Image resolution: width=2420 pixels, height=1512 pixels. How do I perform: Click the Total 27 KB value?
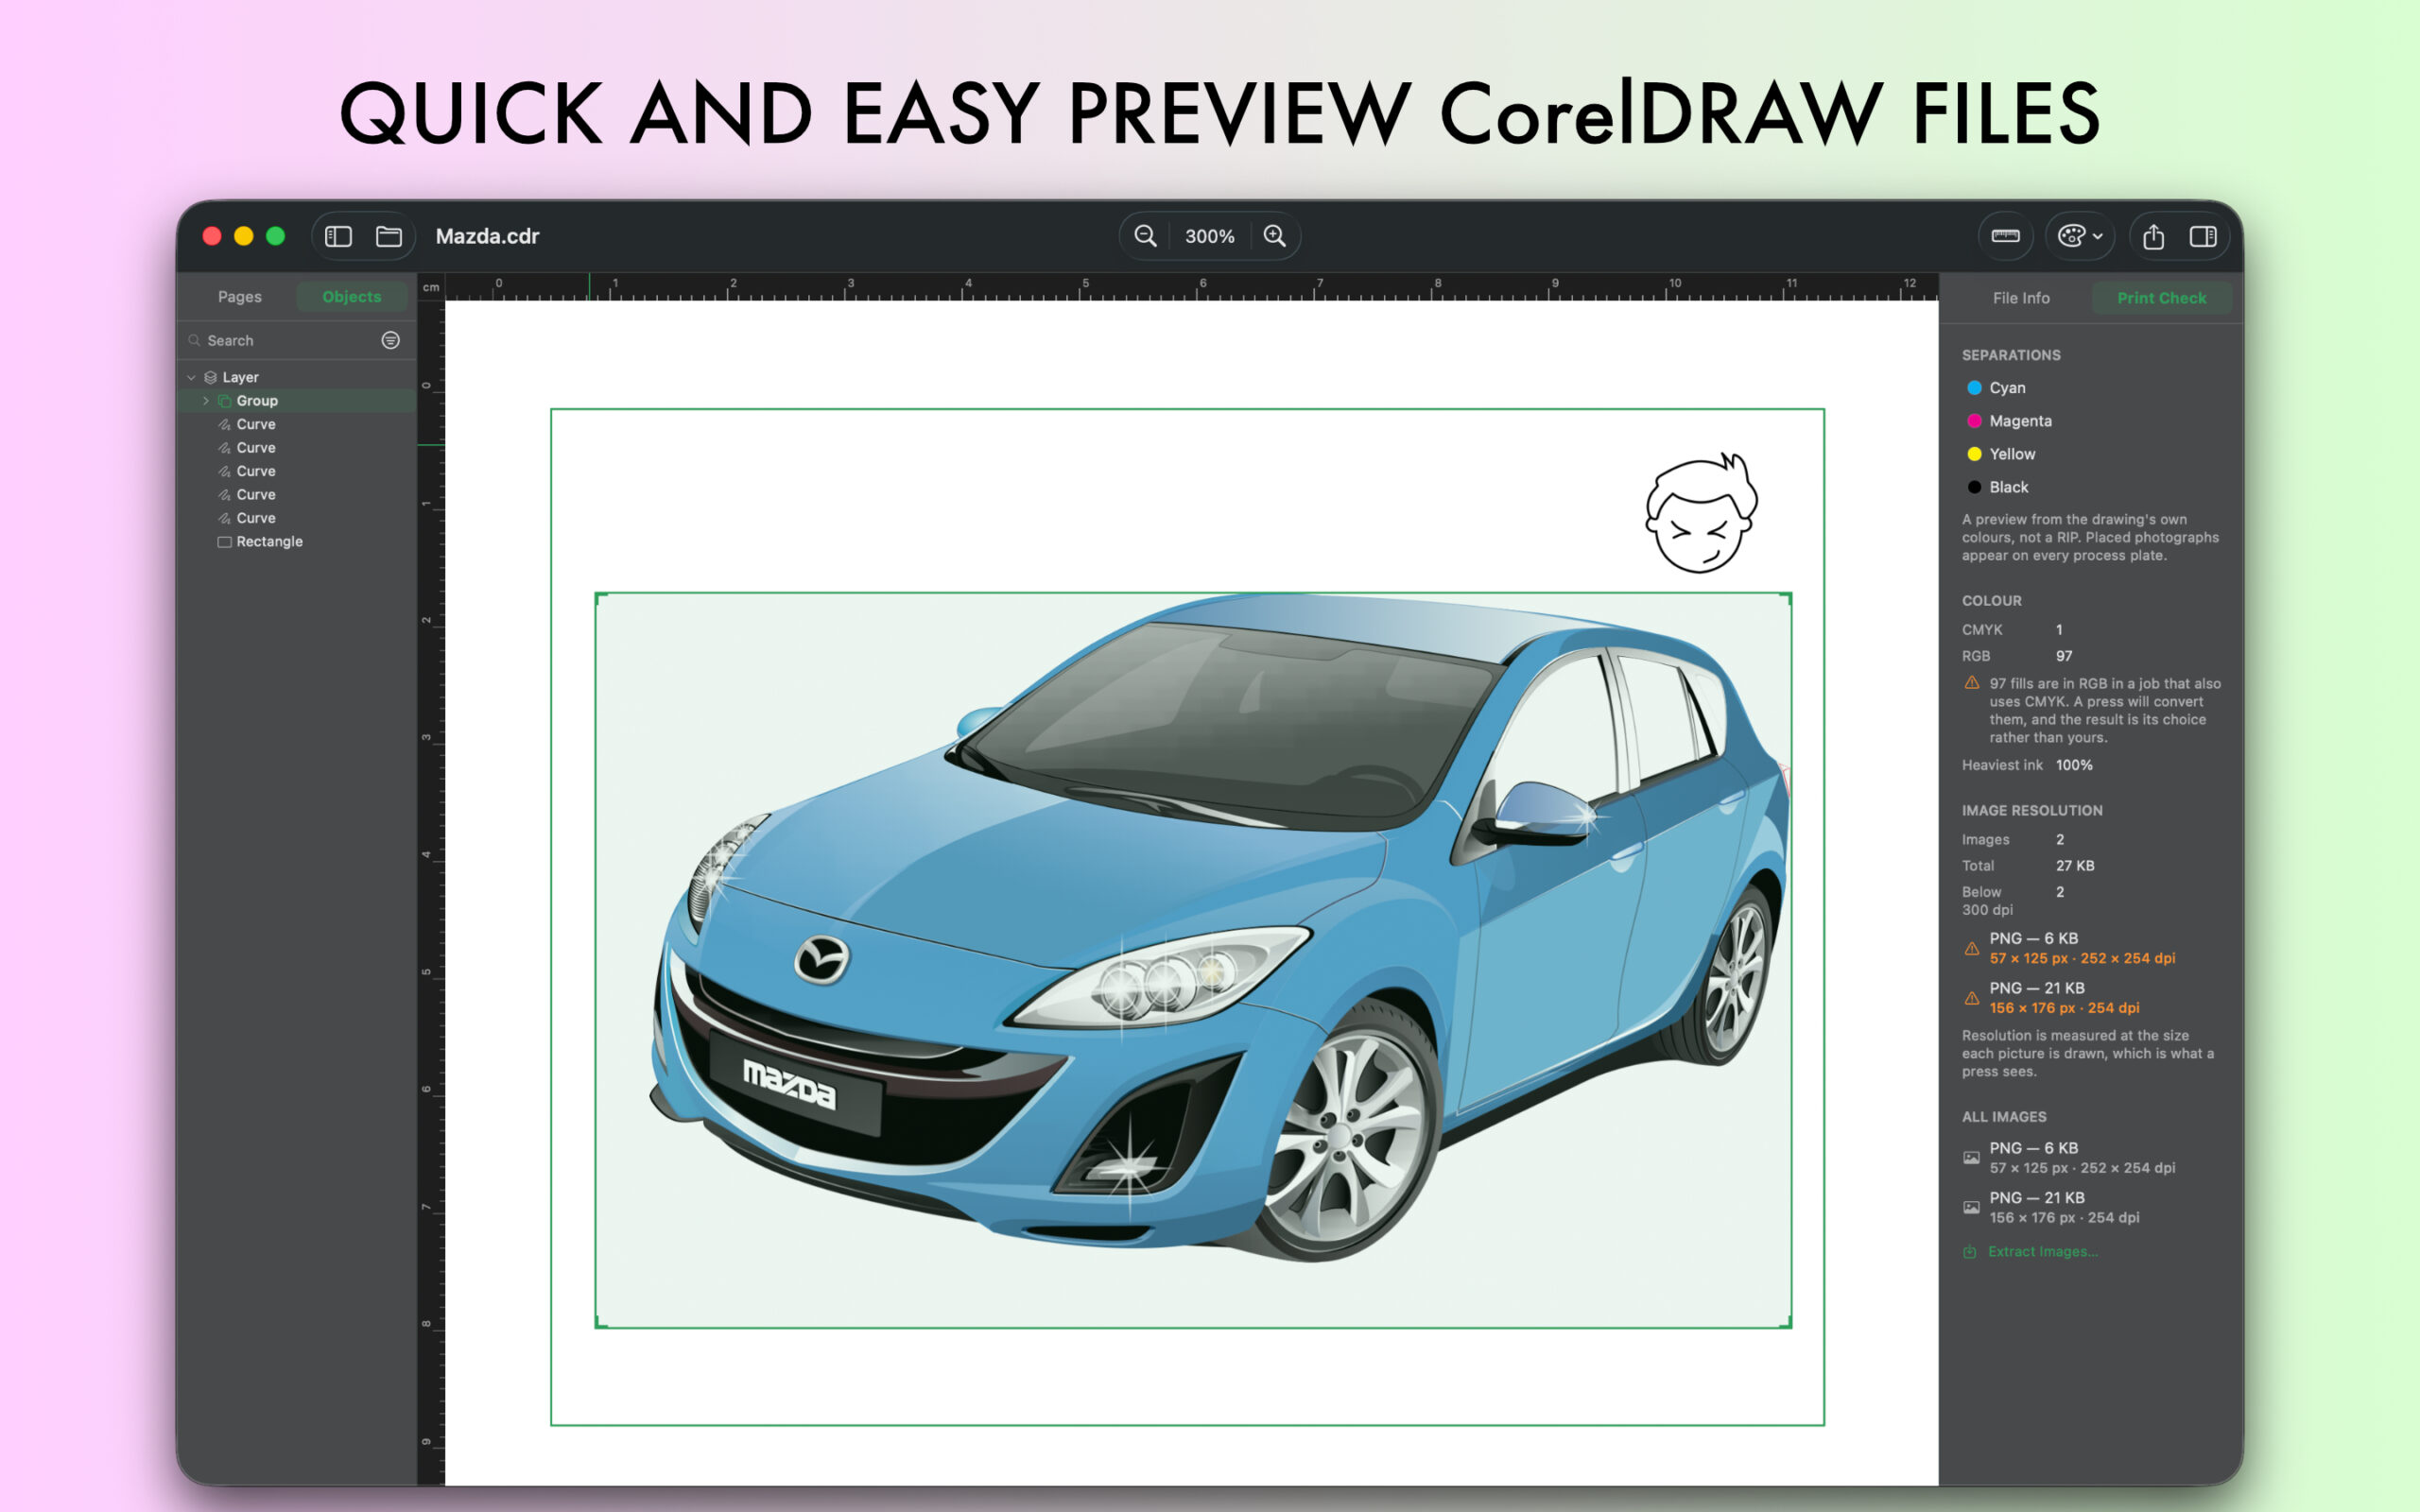coord(2075,866)
